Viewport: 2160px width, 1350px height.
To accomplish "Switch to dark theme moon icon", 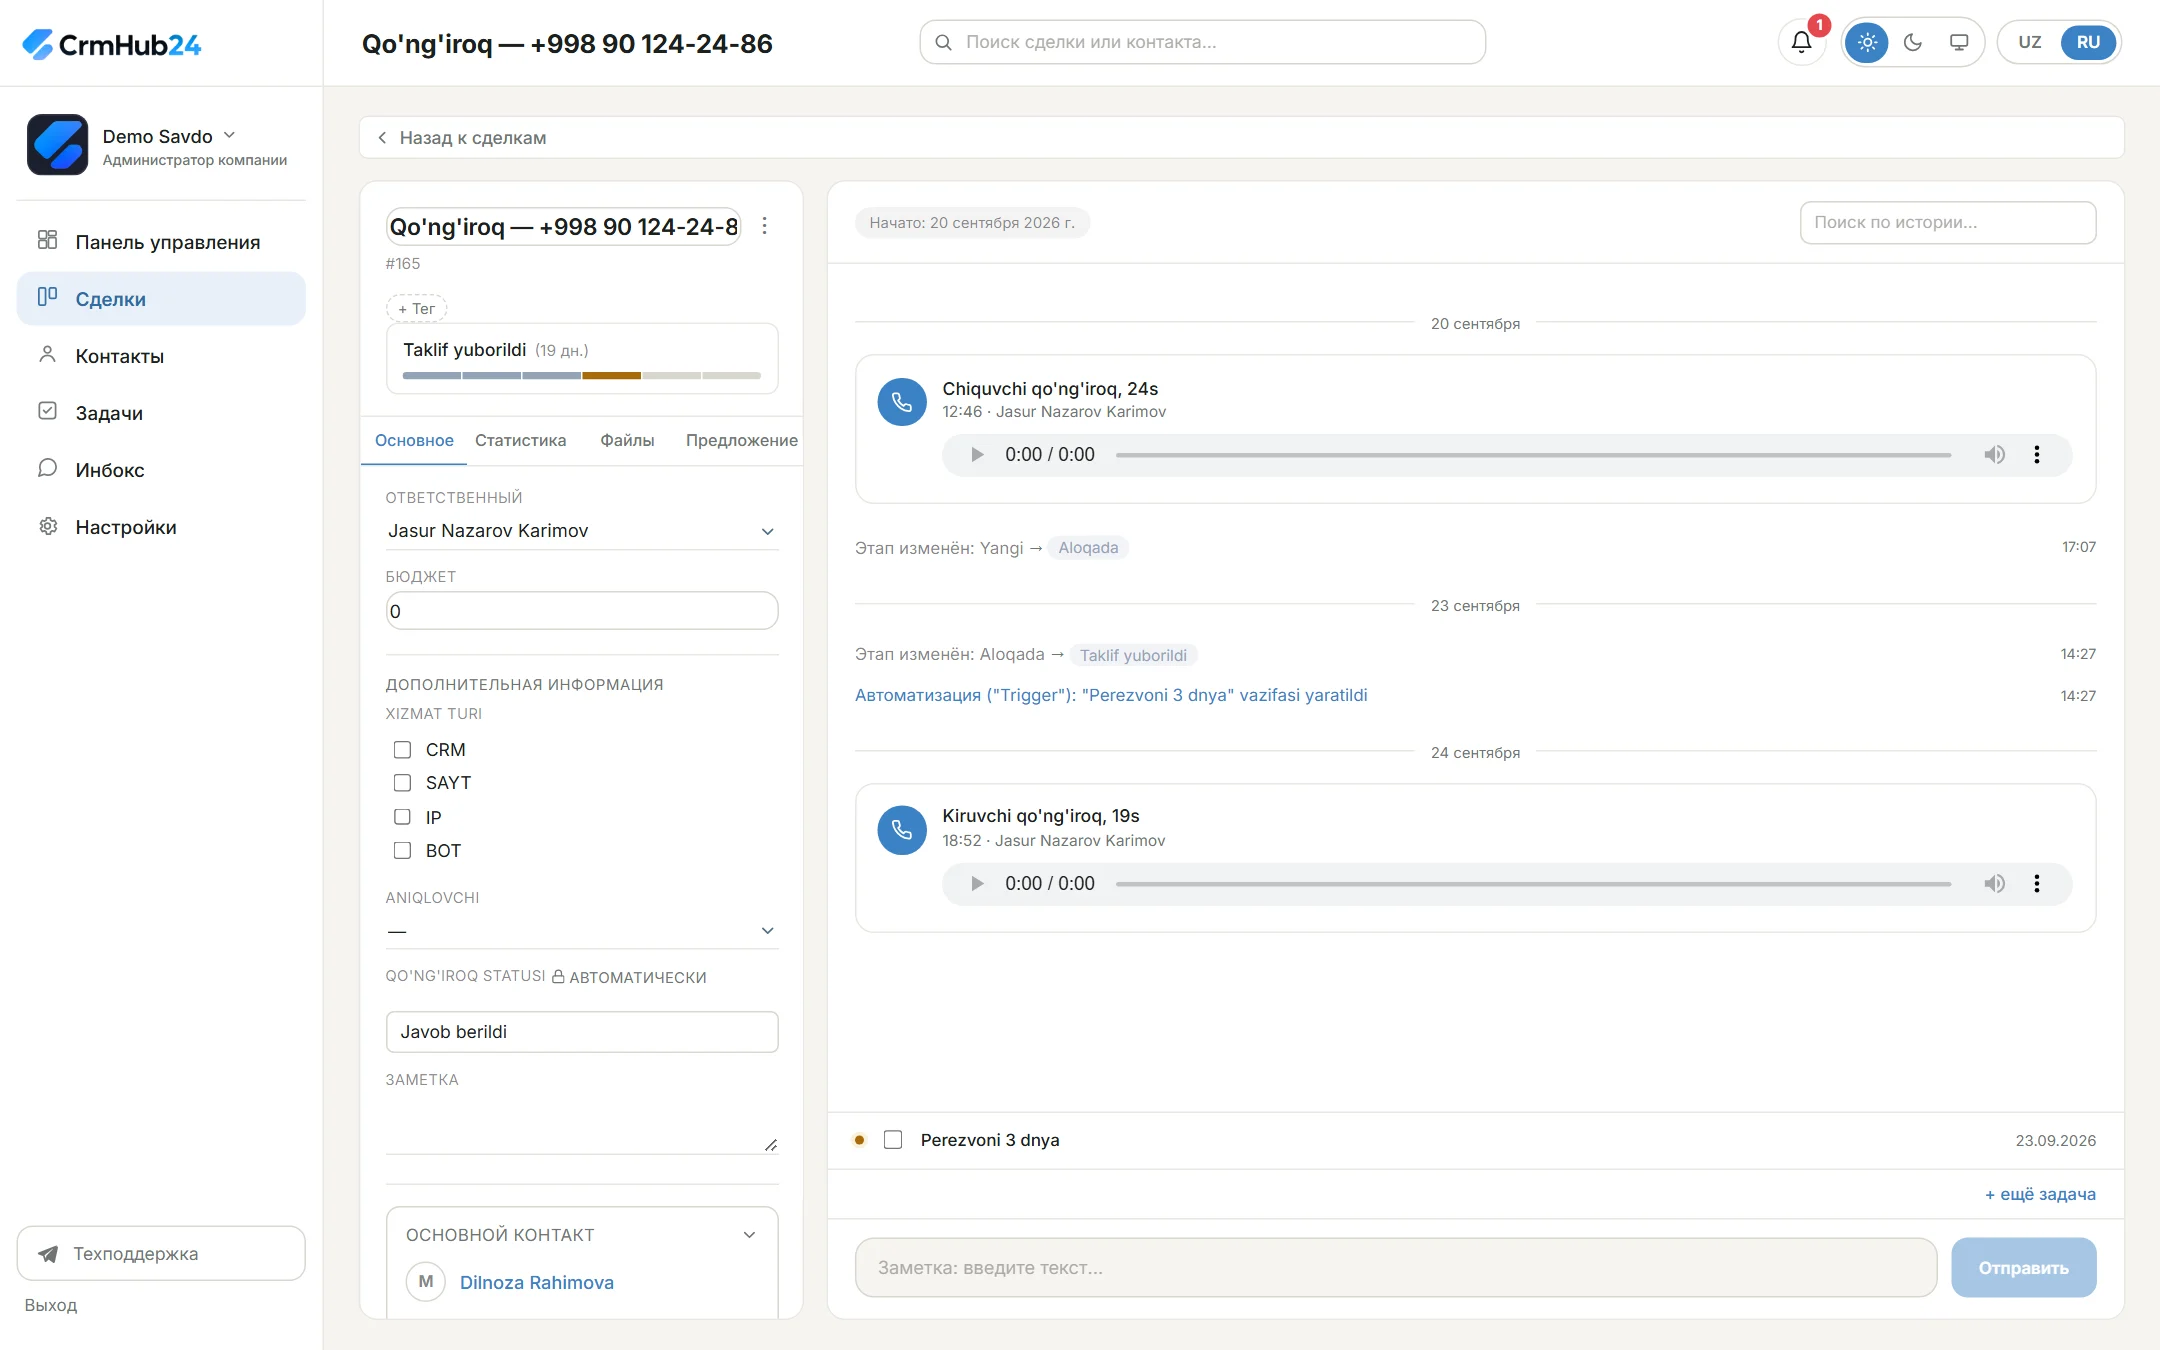I will click(x=1913, y=42).
